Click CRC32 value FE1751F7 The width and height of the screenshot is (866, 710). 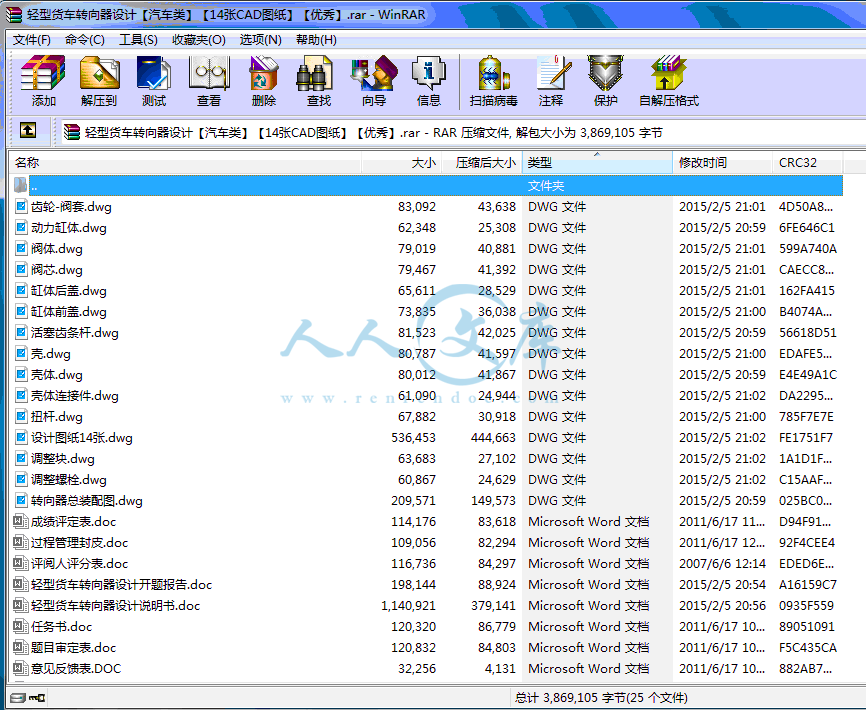click(x=806, y=438)
